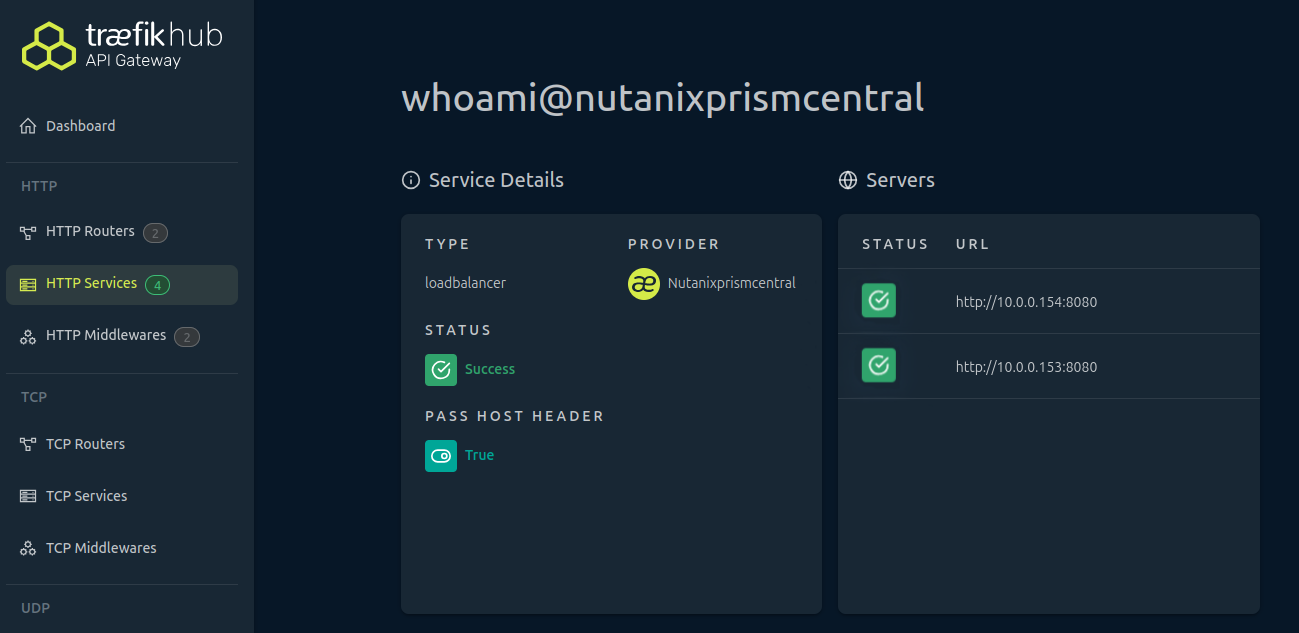Screen dimensions: 1299x633
Task: Click the TCP Routers icon
Action: [x=27, y=443]
